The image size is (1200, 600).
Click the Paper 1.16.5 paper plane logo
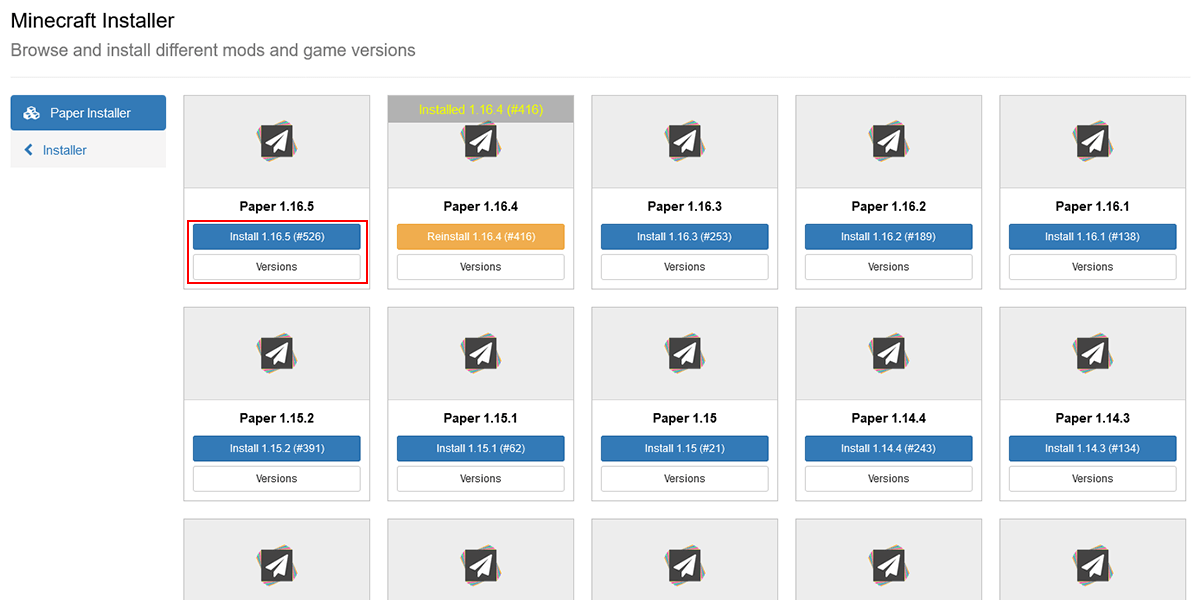tap(277, 142)
